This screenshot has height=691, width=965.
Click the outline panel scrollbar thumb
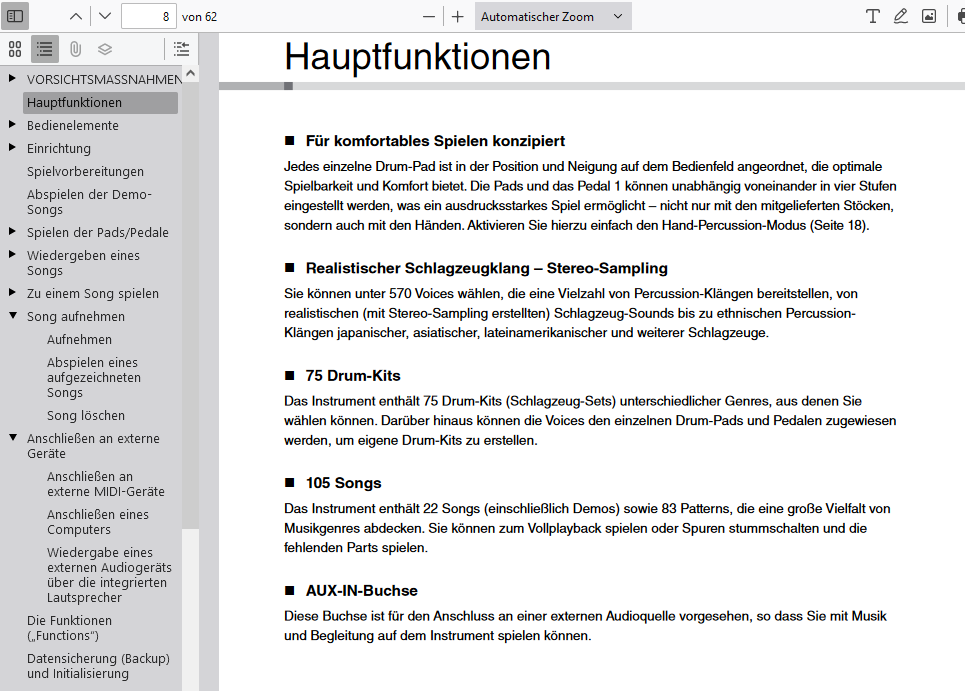click(x=190, y=305)
